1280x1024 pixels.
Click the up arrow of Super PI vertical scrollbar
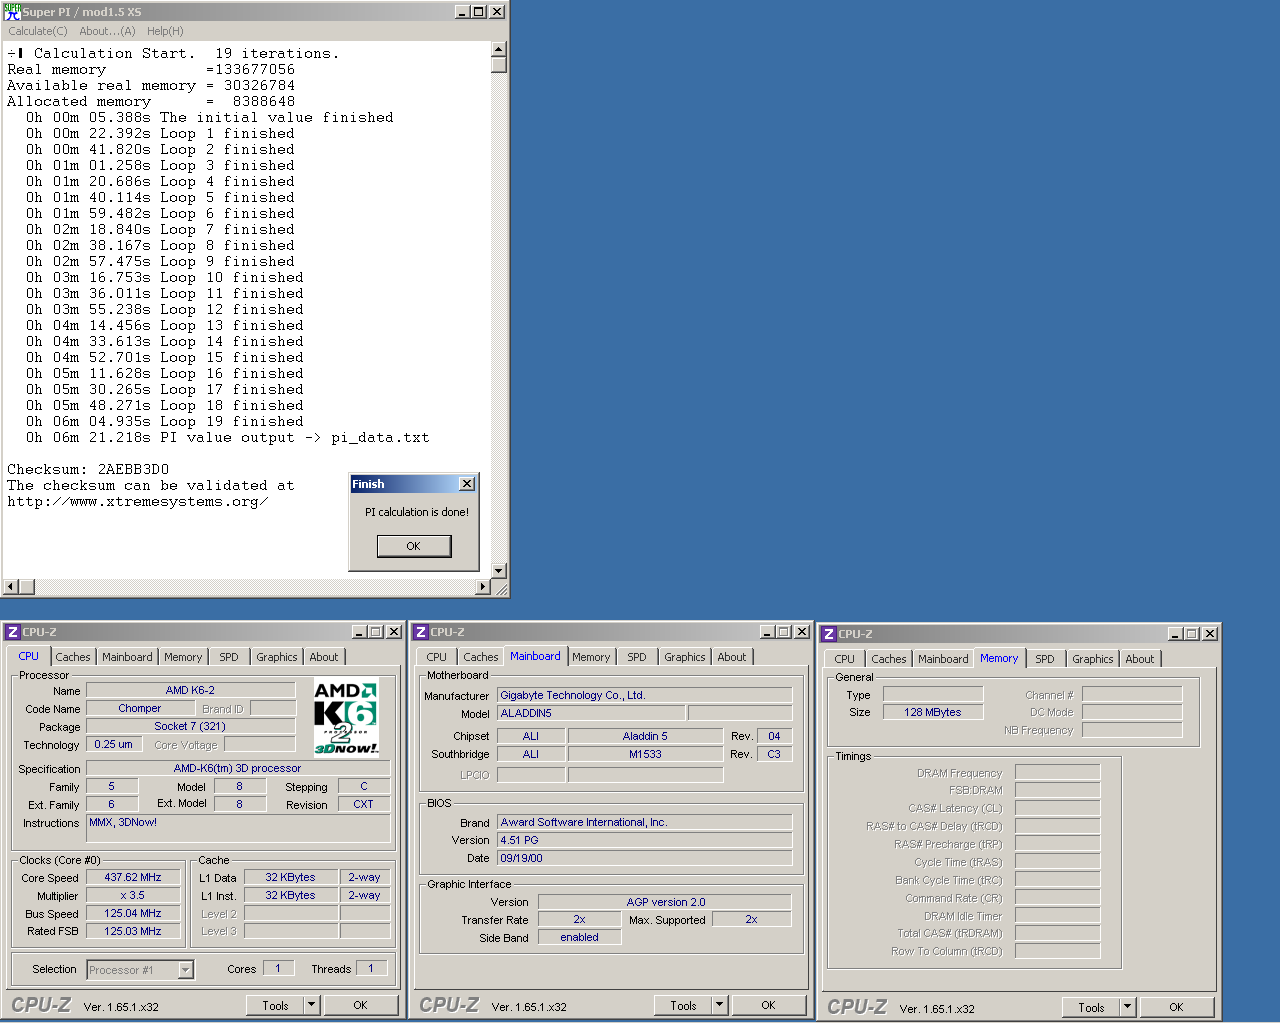499,49
